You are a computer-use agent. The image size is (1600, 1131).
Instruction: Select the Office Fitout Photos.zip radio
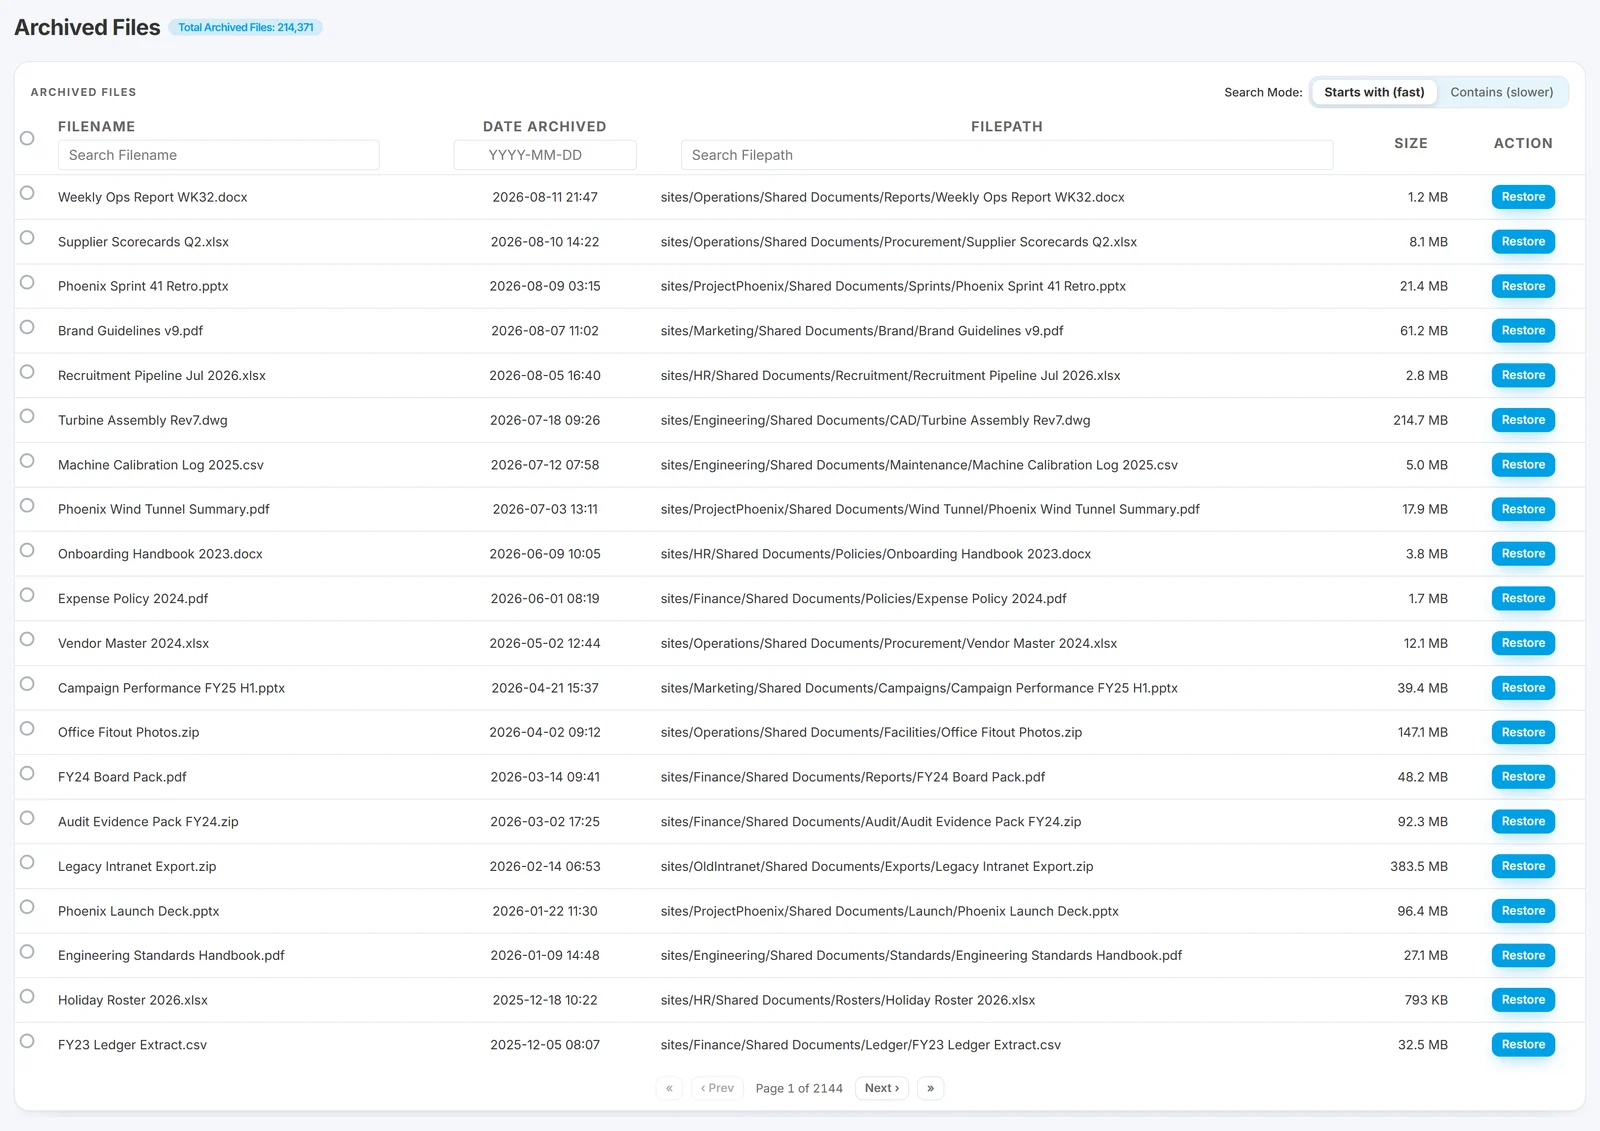(x=27, y=729)
